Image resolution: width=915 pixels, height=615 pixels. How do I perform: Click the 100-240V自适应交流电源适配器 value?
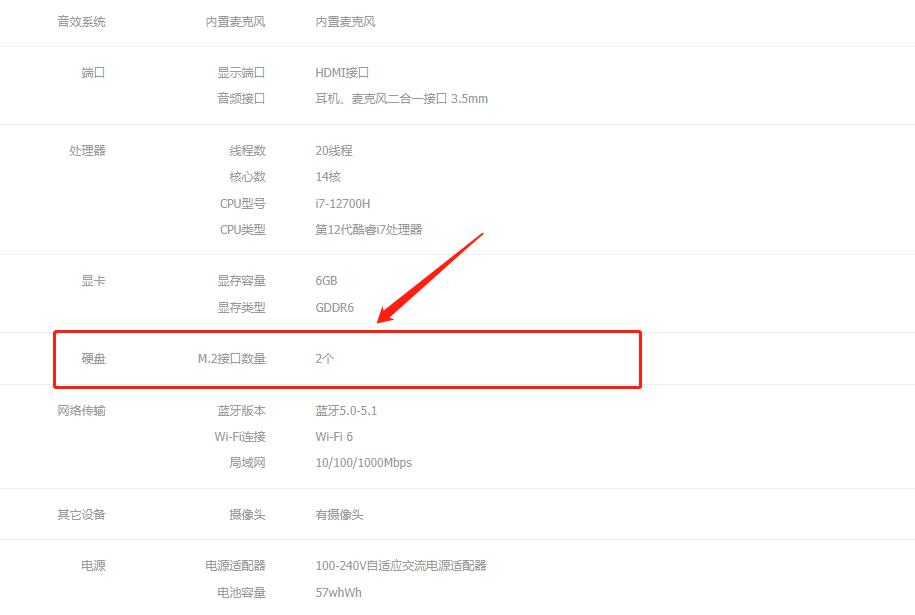[x=401, y=565]
